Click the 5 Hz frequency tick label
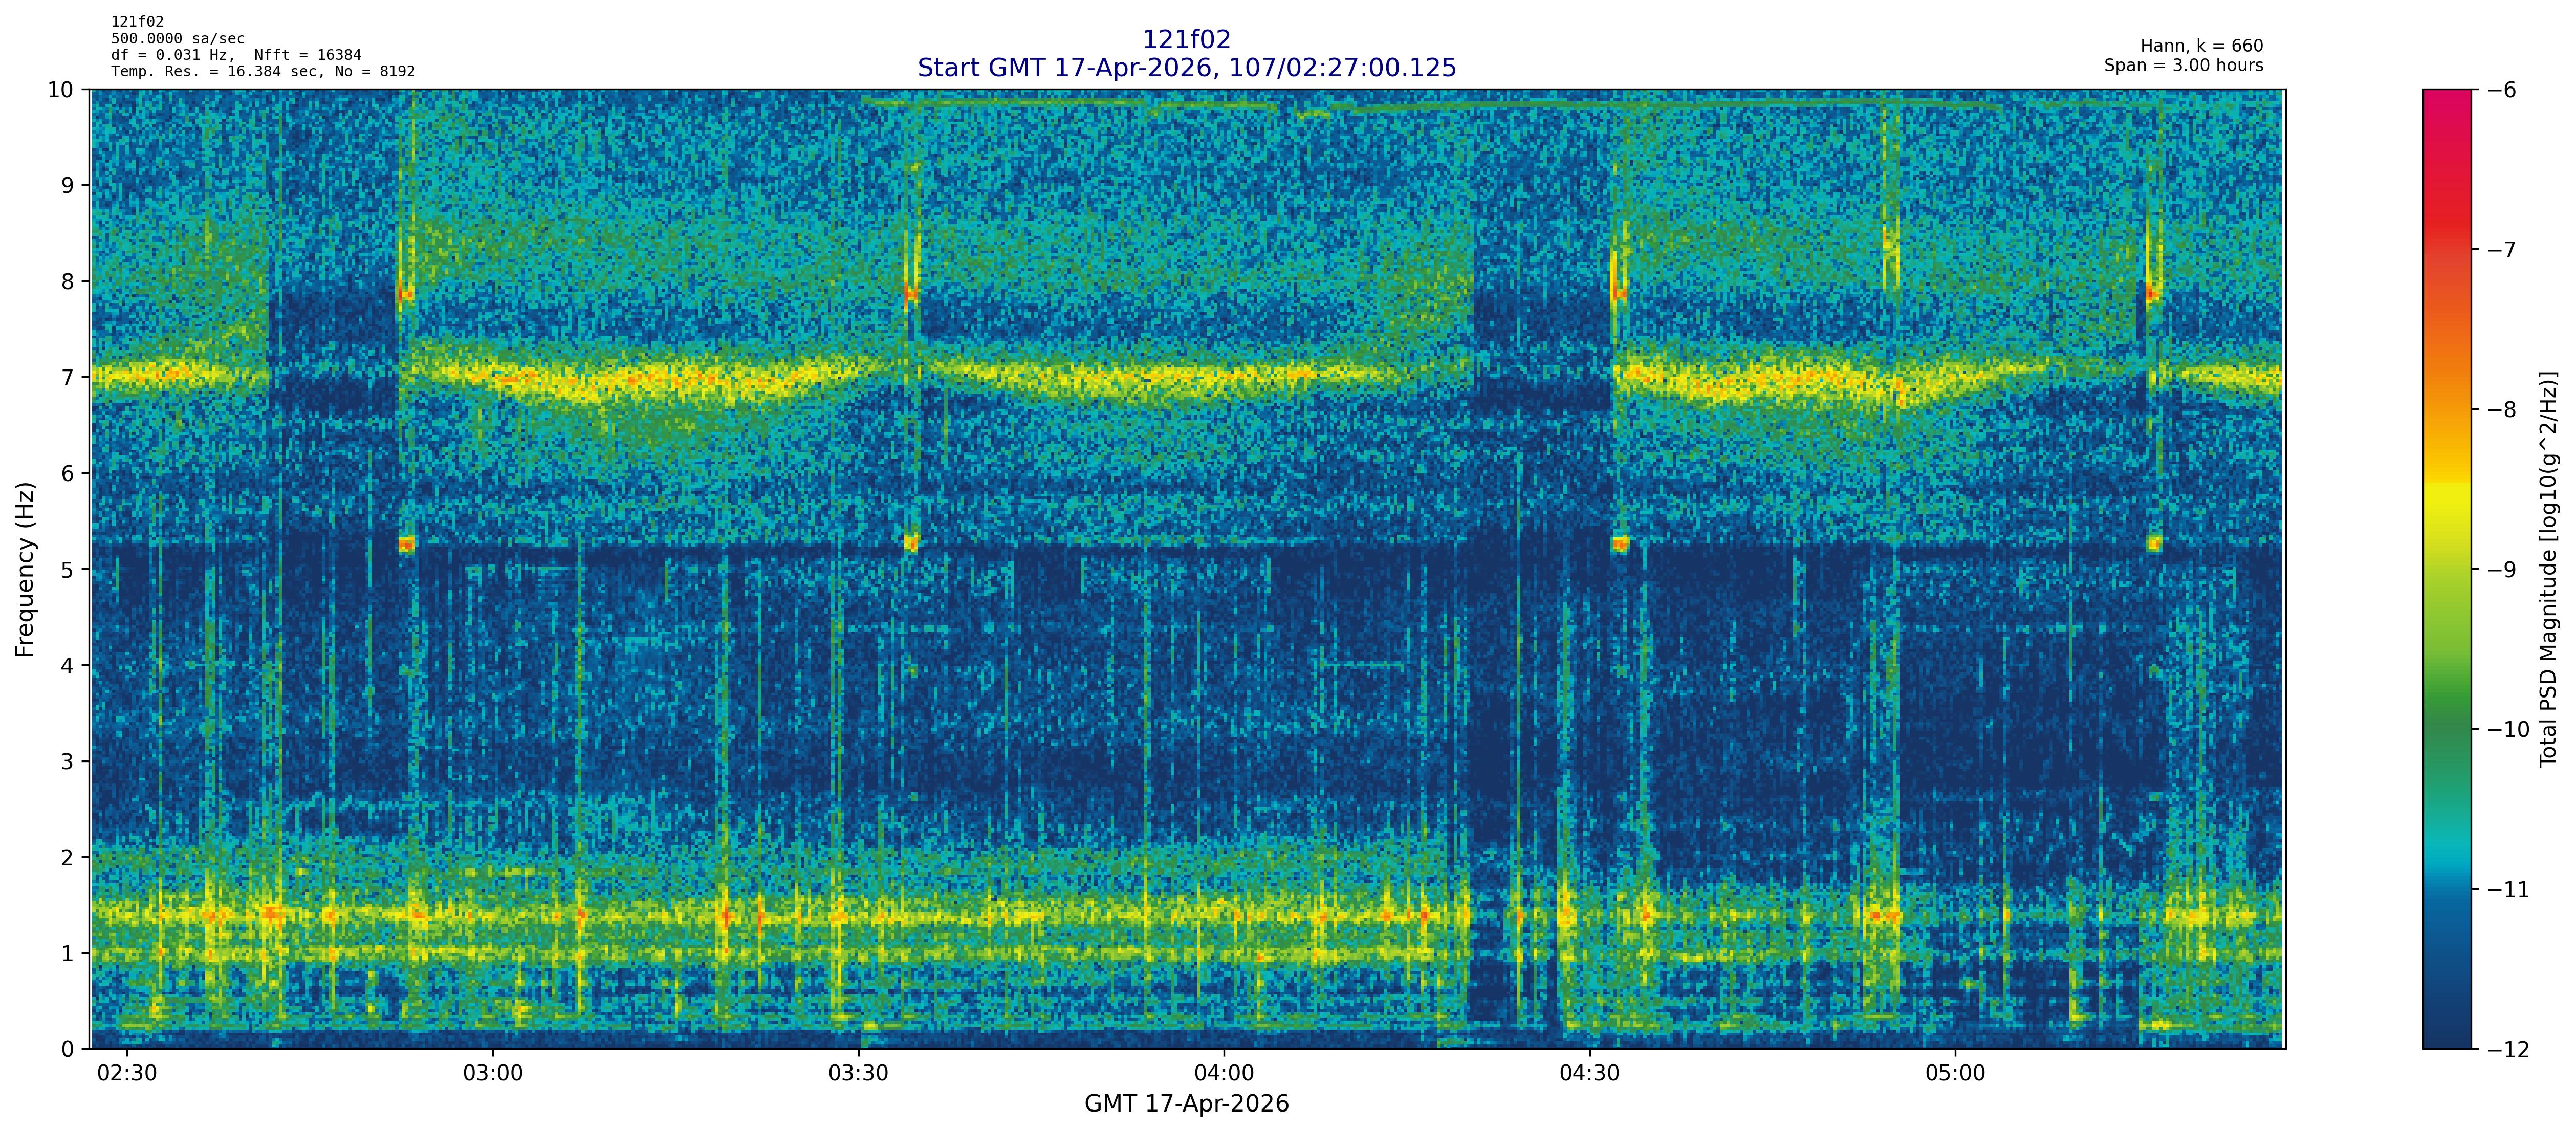The width and height of the screenshot is (2576, 1132). click(67, 570)
